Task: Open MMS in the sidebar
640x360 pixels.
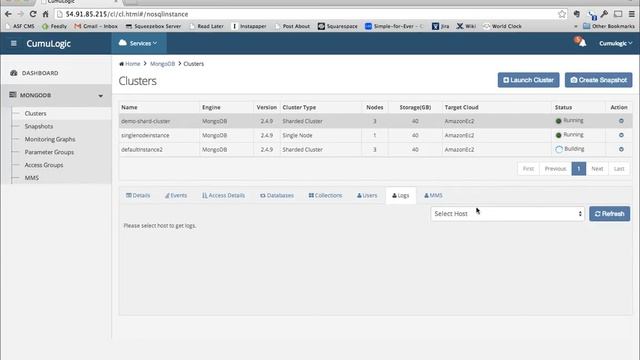Action: [x=31, y=178]
